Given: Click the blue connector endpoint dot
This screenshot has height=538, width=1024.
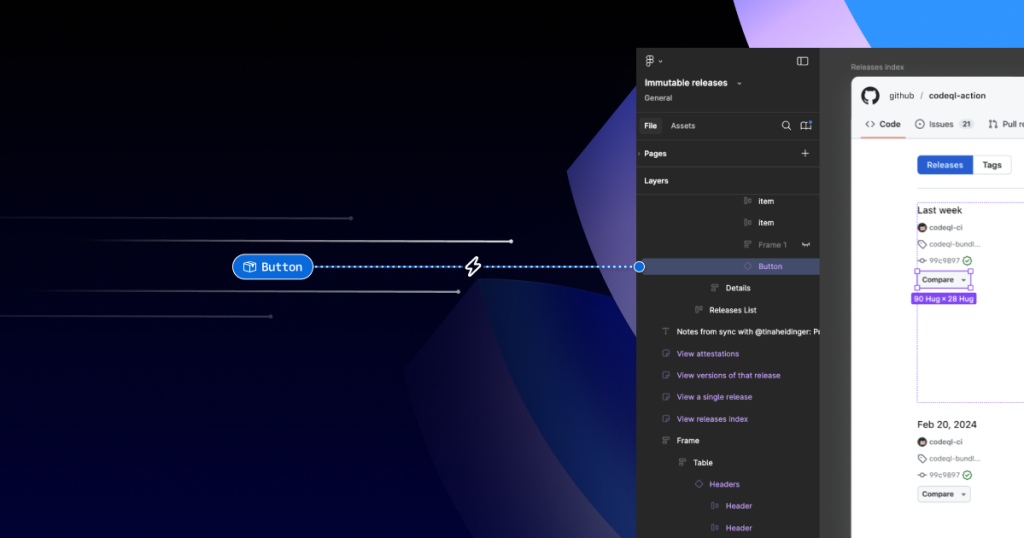Looking at the screenshot, I should click(x=639, y=267).
